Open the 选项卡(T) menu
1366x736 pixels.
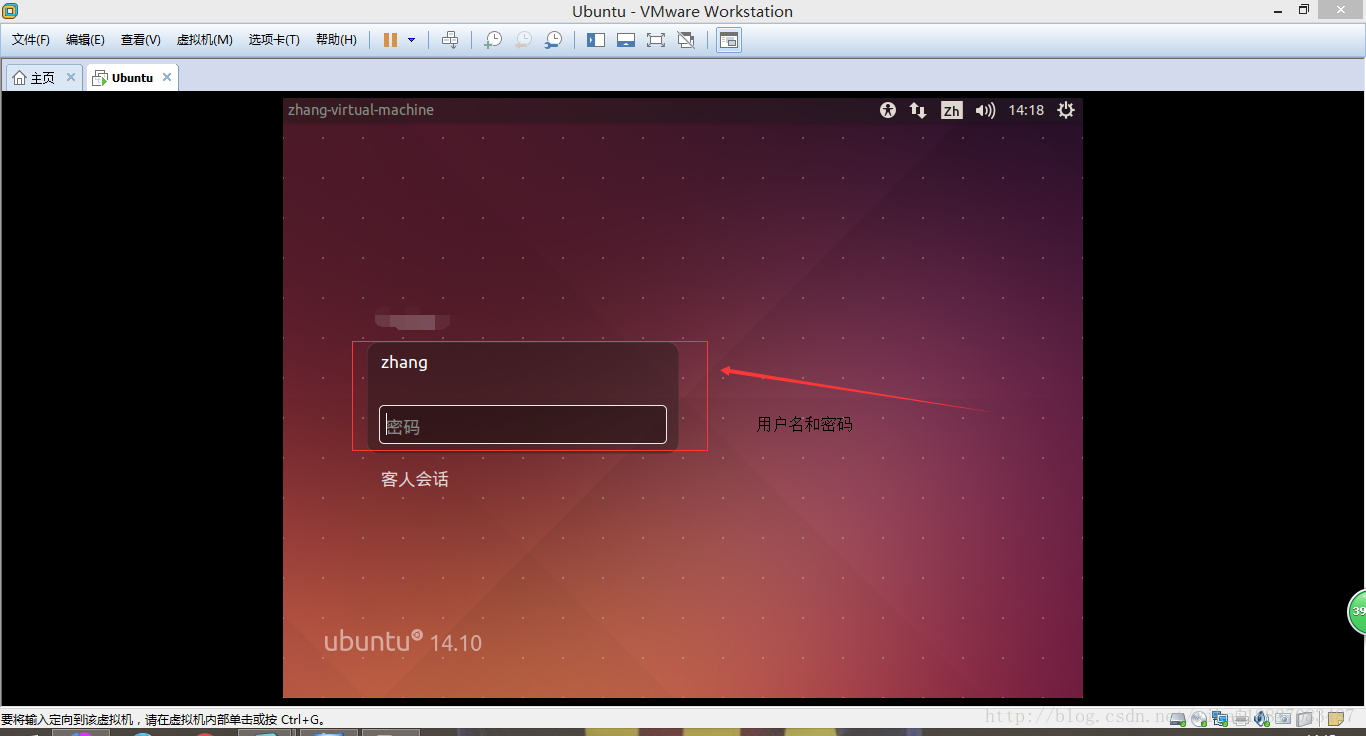[274, 40]
